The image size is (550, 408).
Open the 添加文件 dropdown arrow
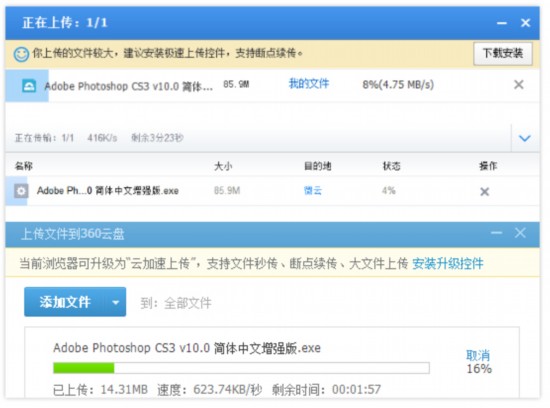115,302
